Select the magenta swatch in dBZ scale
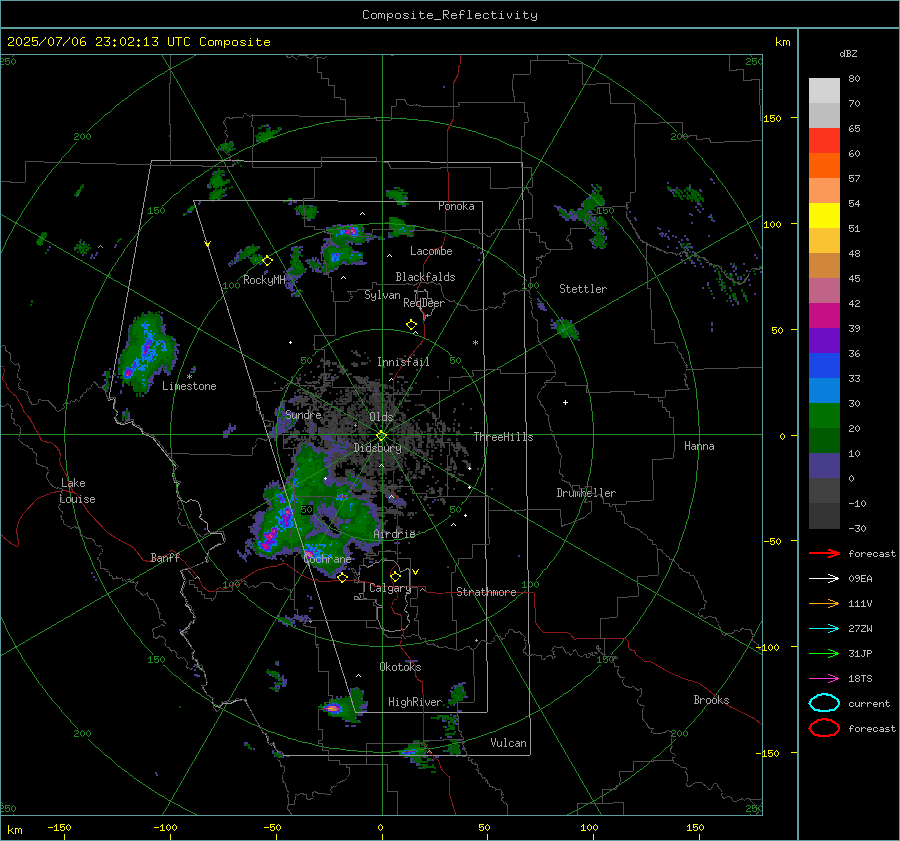 824,316
